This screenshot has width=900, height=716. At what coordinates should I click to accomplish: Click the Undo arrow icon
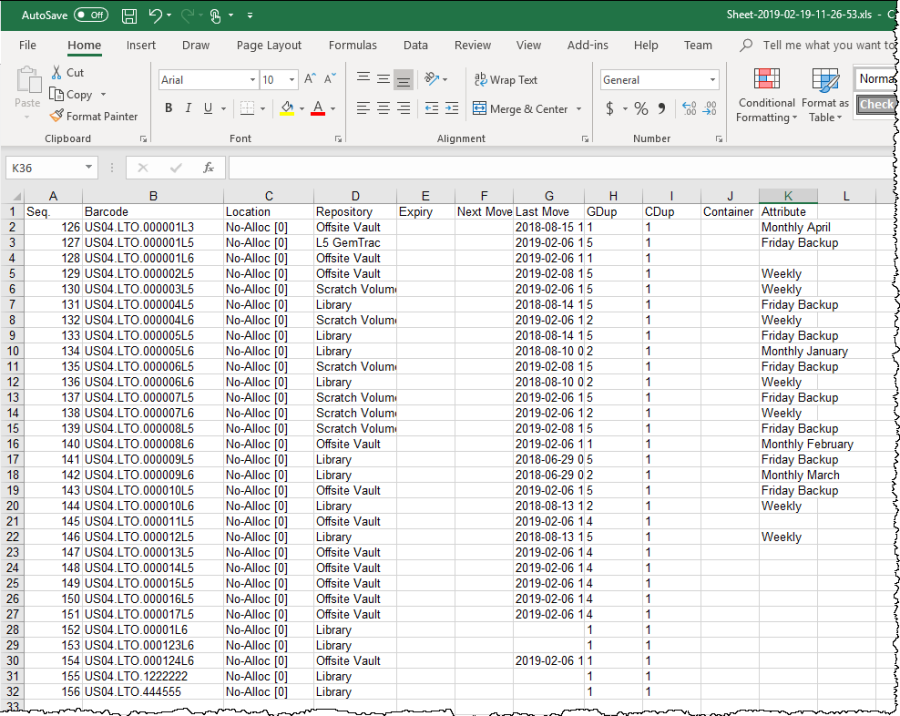click(155, 16)
